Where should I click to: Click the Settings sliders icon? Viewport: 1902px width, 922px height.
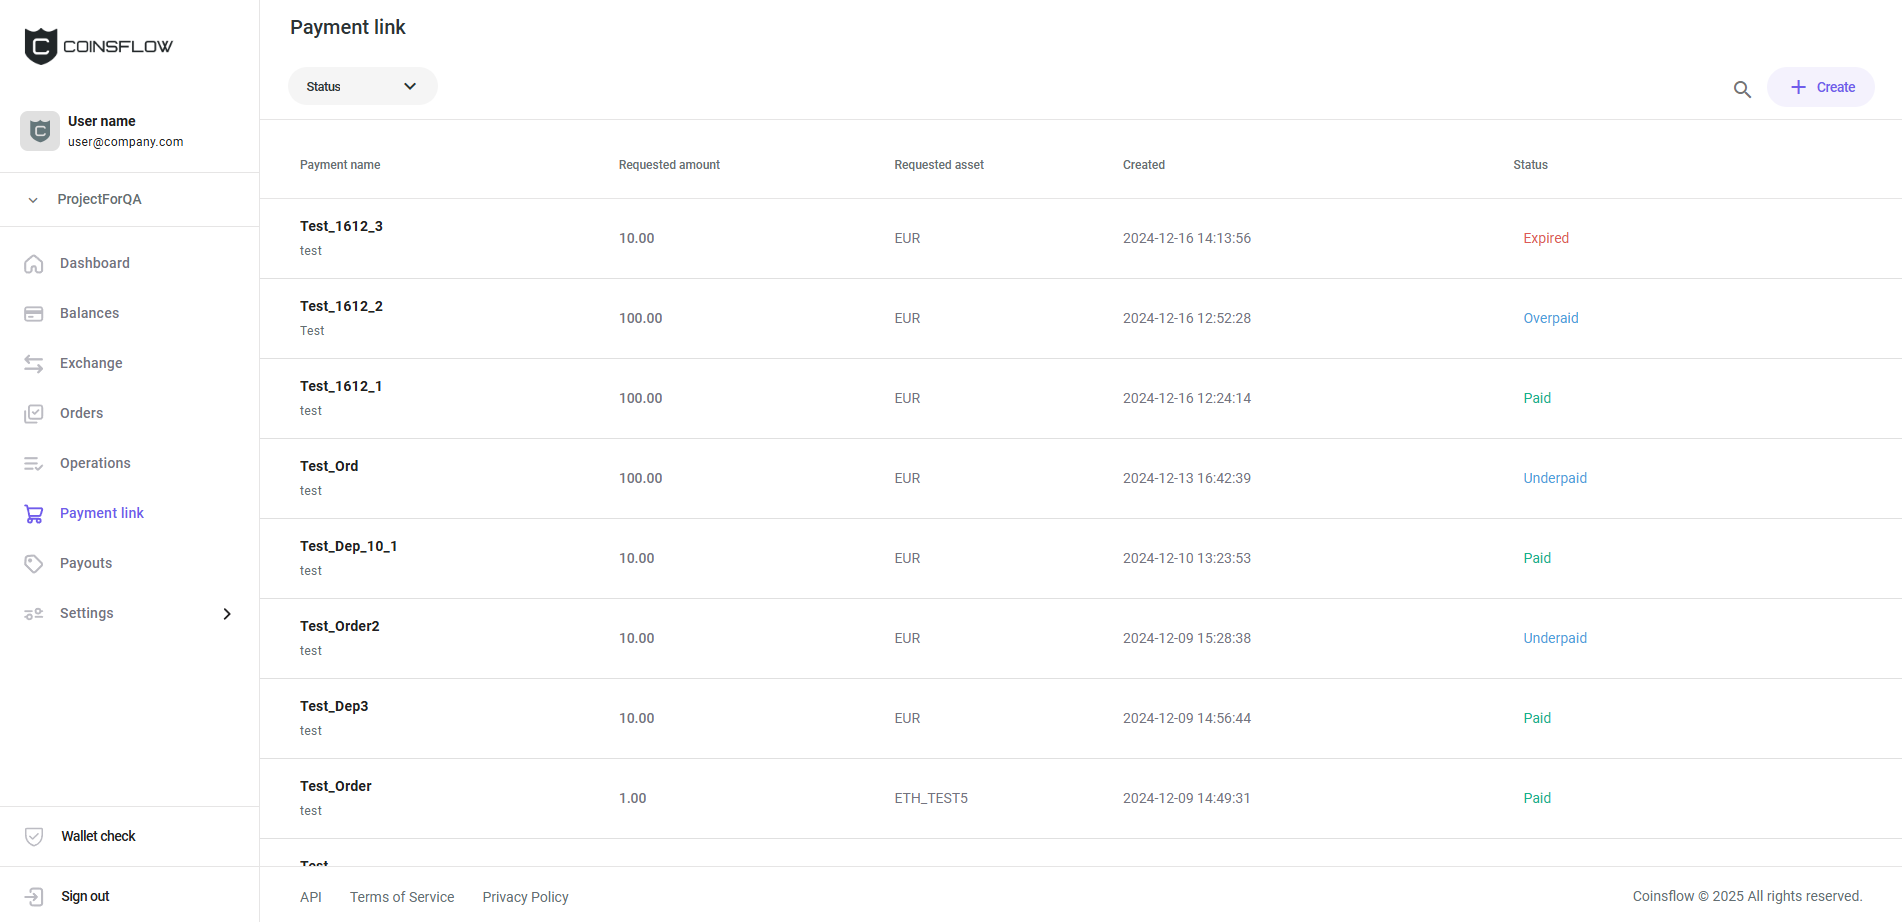(x=34, y=613)
